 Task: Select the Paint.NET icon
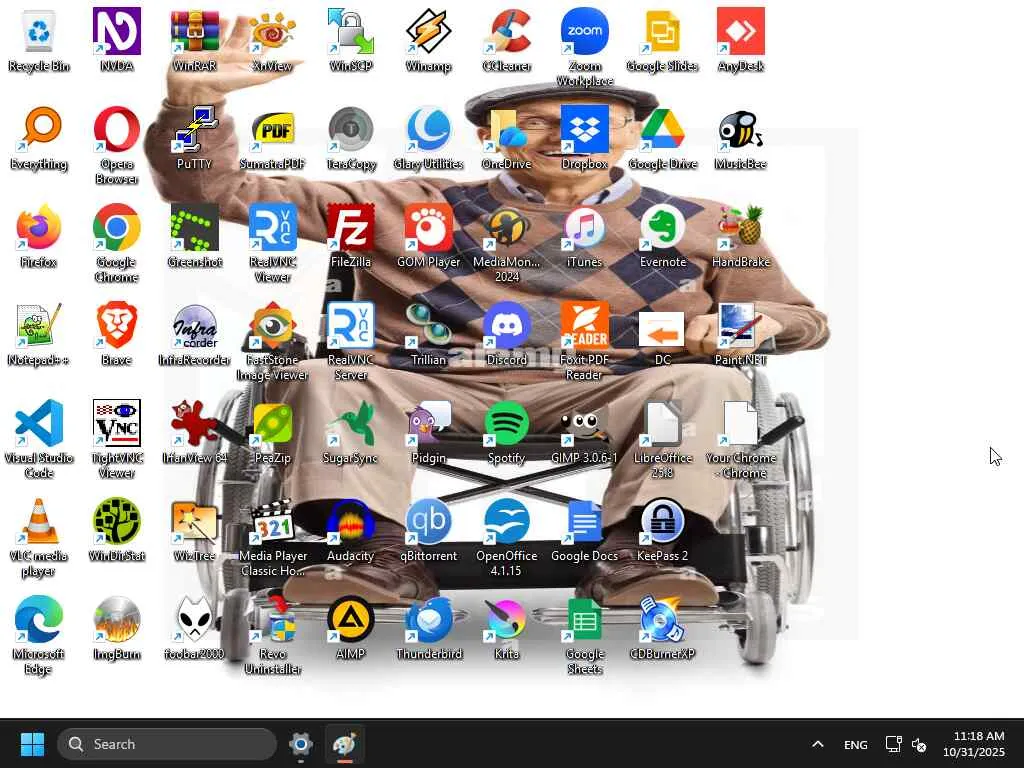pyautogui.click(x=741, y=334)
